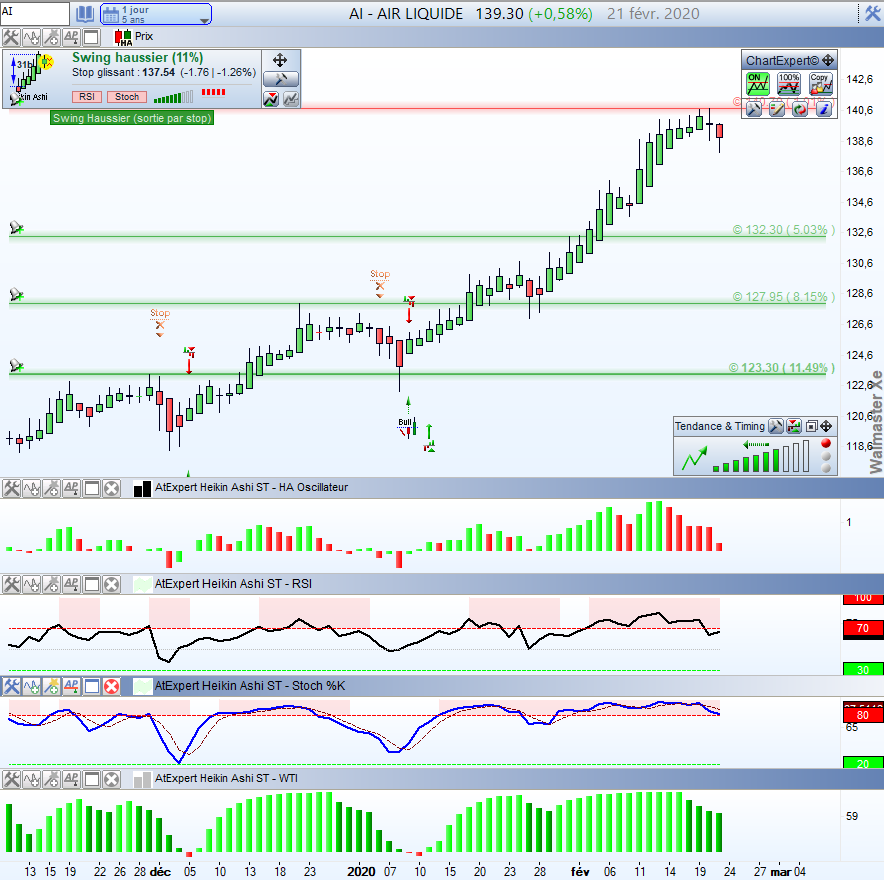Click the Bull marker below January candles
Screen dimensions: 884x880
(406, 426)
